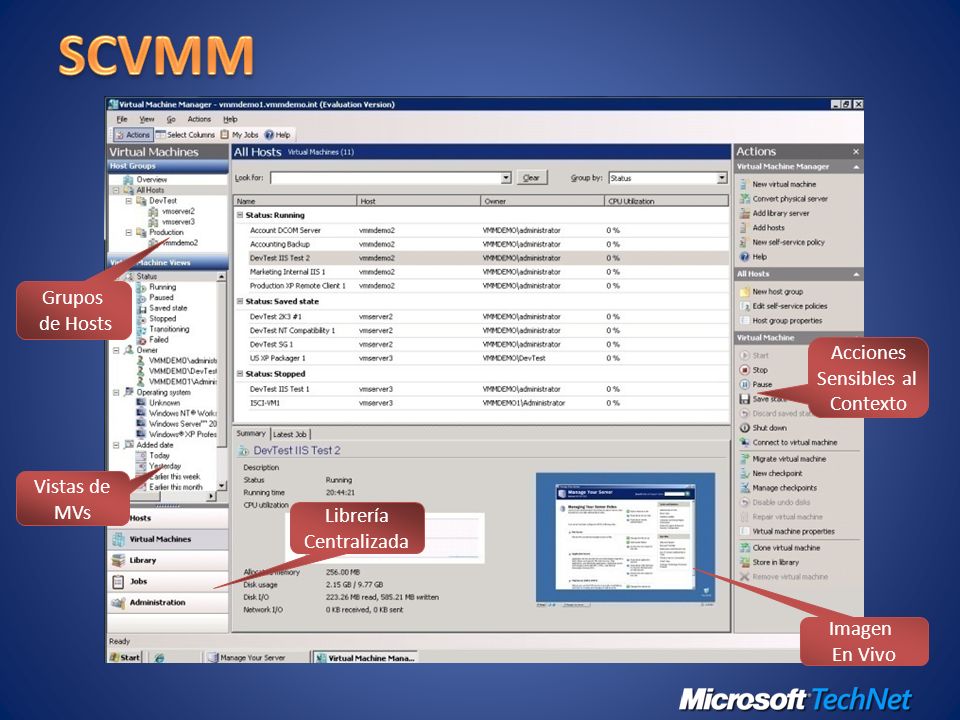Open the View menu
The width and height of the screenshot is (960, 720).
point(147,119)
